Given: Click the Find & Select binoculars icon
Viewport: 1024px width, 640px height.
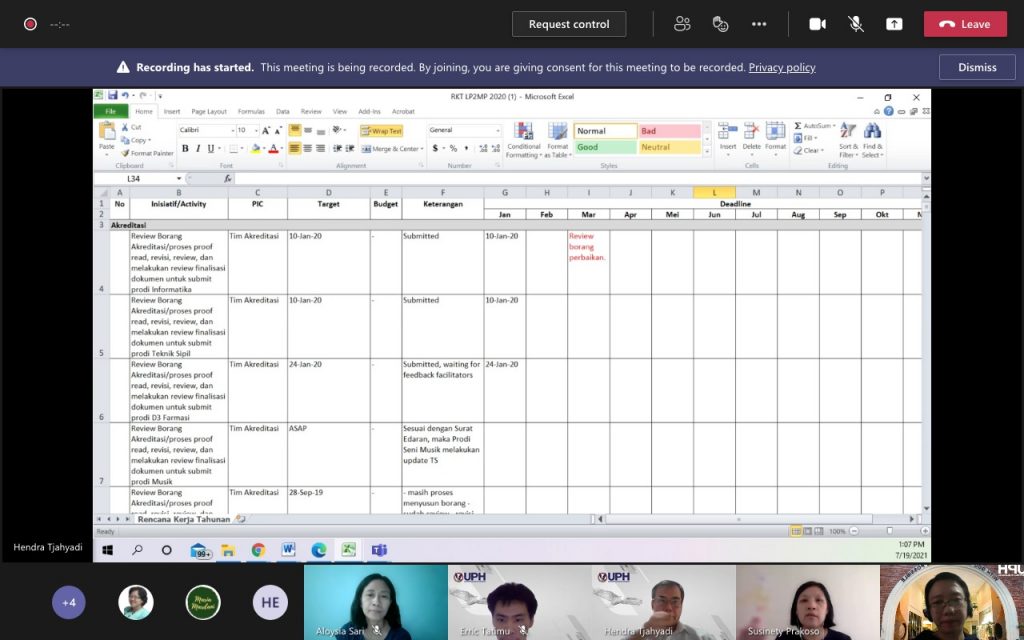Looking at the screenshot, I should tap(872, 132).
